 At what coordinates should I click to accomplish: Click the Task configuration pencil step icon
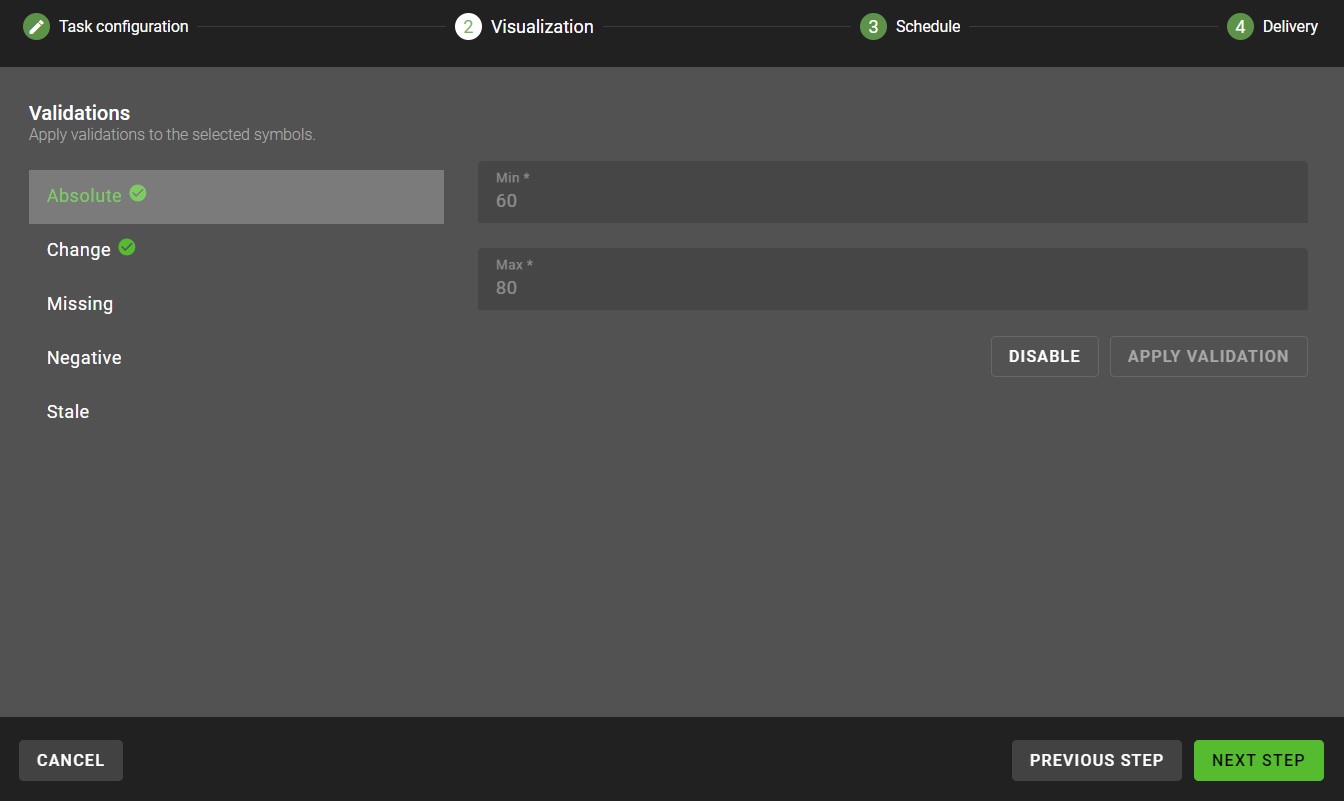(x=36, y=27)
